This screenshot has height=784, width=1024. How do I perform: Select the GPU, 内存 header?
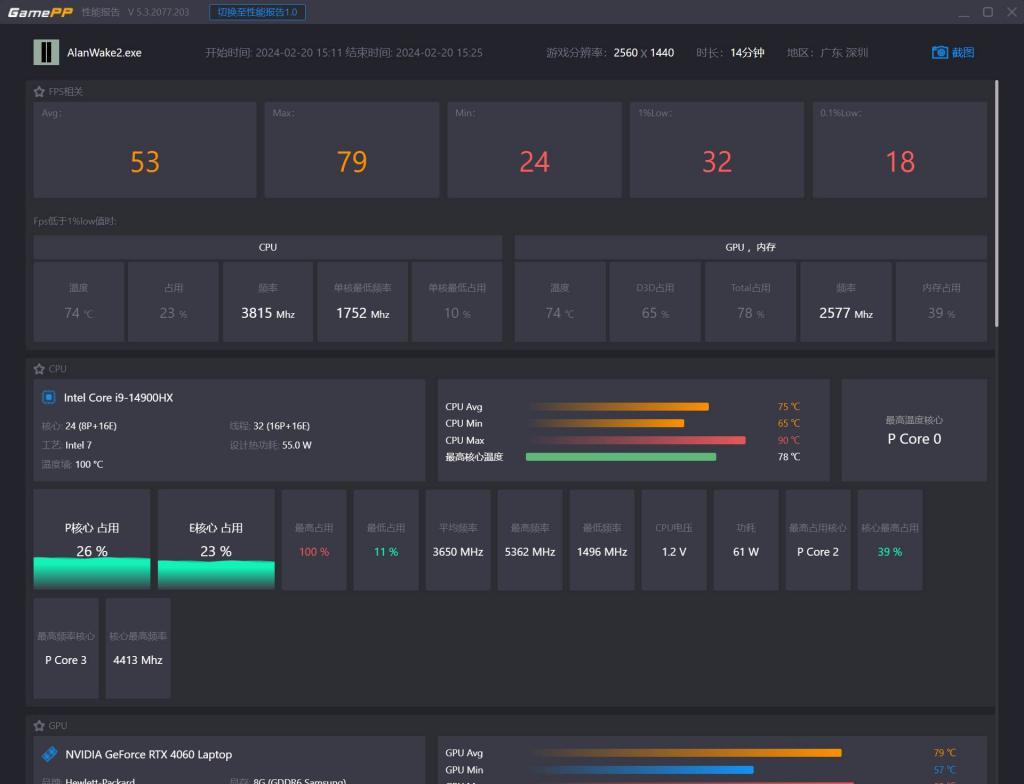[750, 247]
